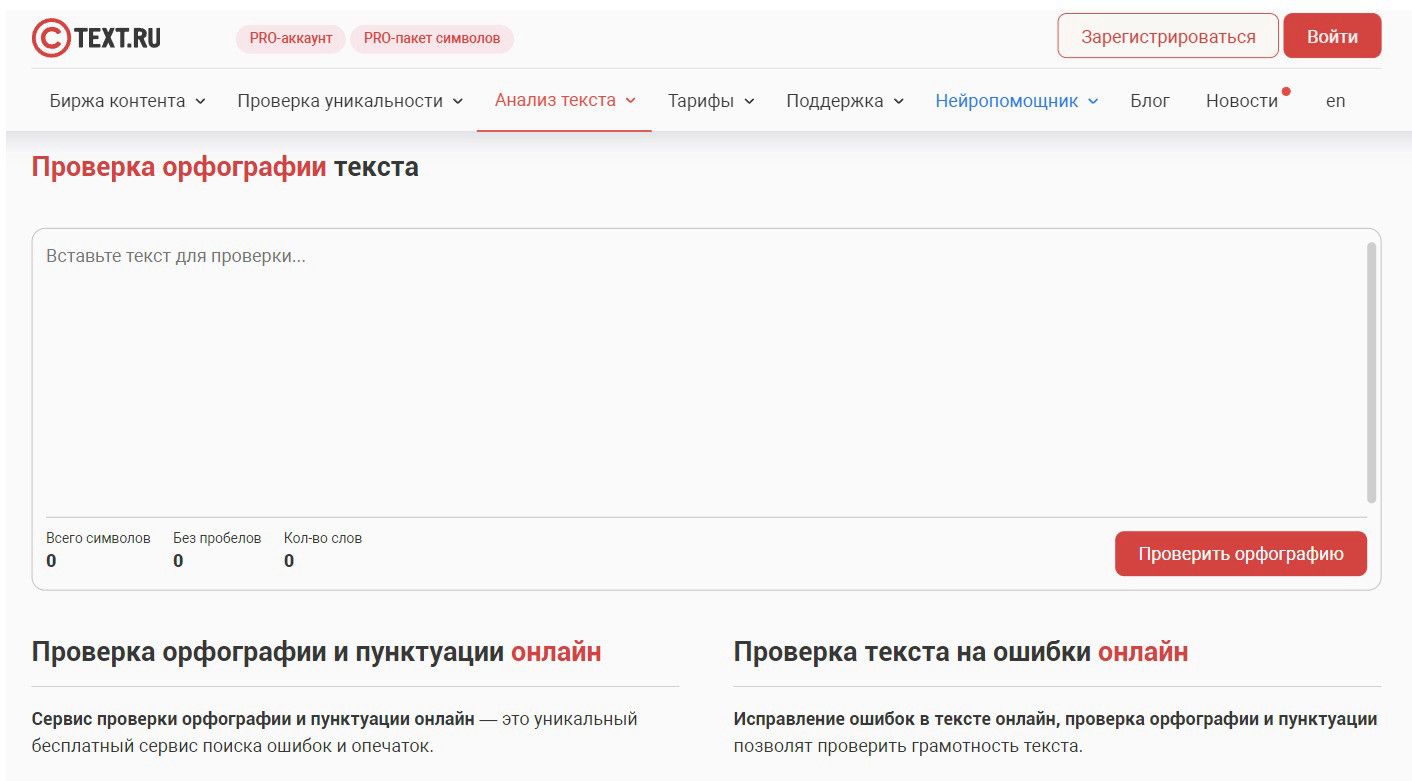
Task: Go to the Блог page
Action: tap(1150, 101)
